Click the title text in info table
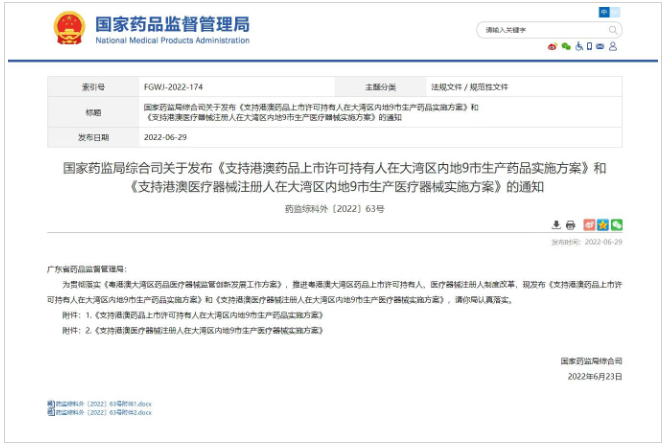 (x=311, y=112)
